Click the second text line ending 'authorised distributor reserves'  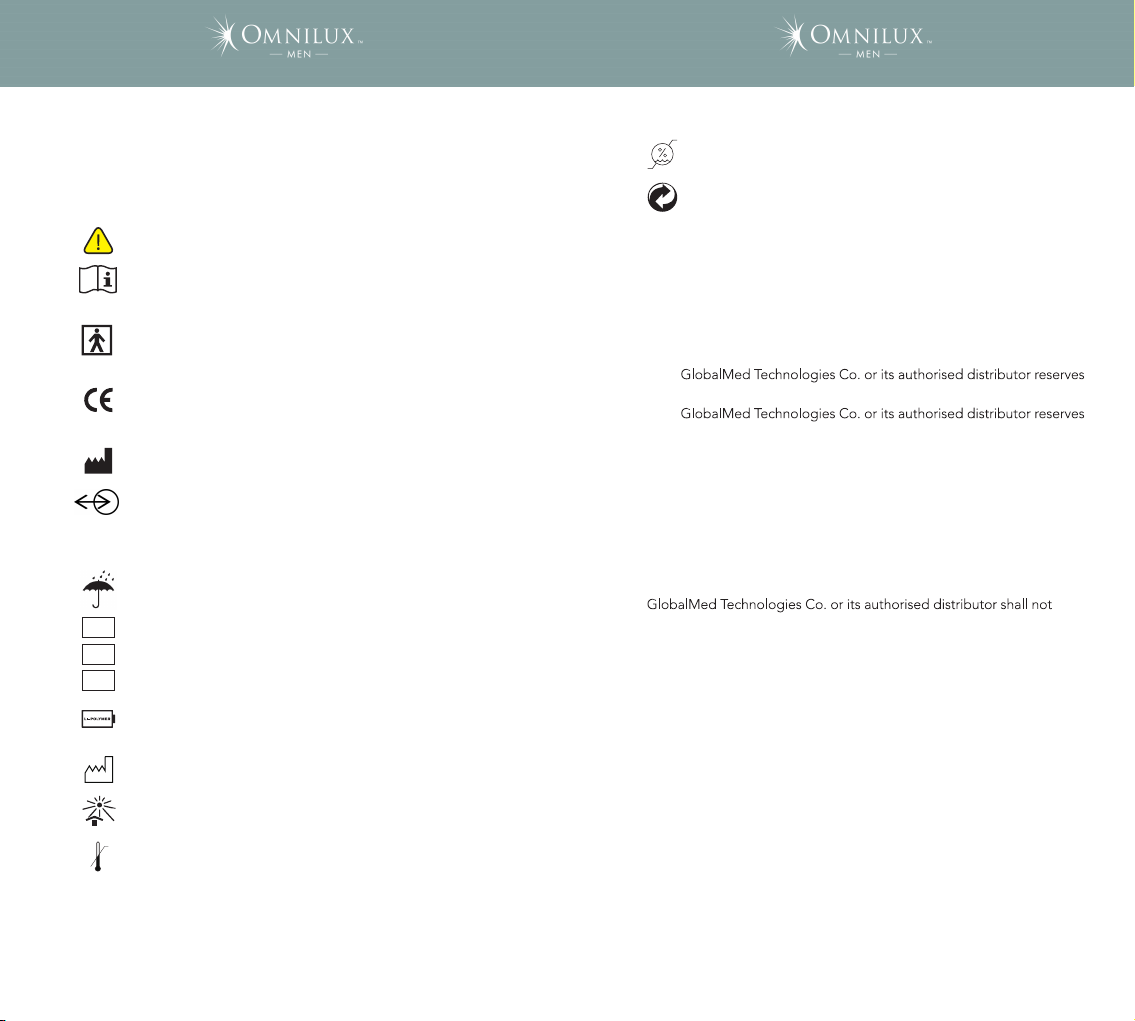(882, 414)
